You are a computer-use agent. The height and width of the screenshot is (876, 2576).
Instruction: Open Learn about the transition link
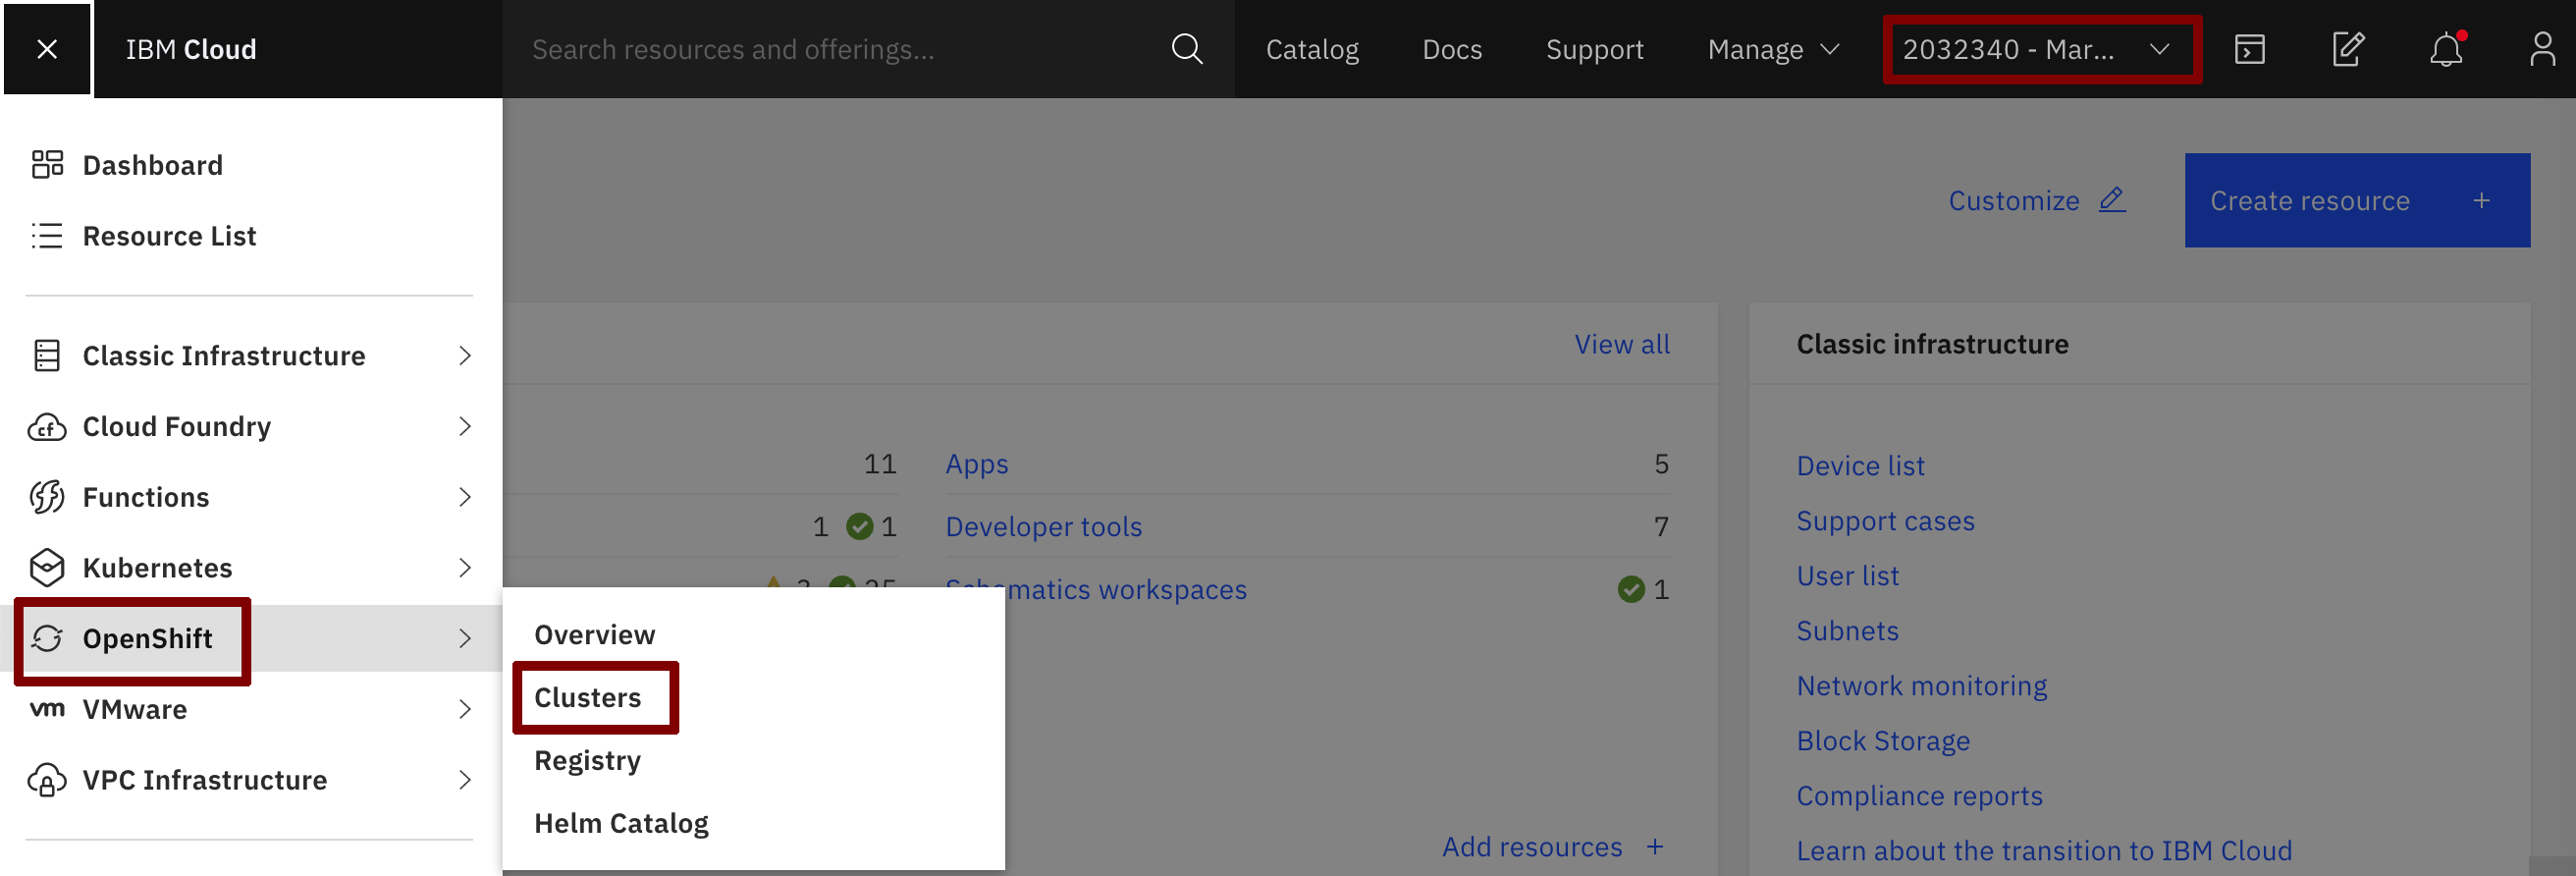click(2044, 851)
